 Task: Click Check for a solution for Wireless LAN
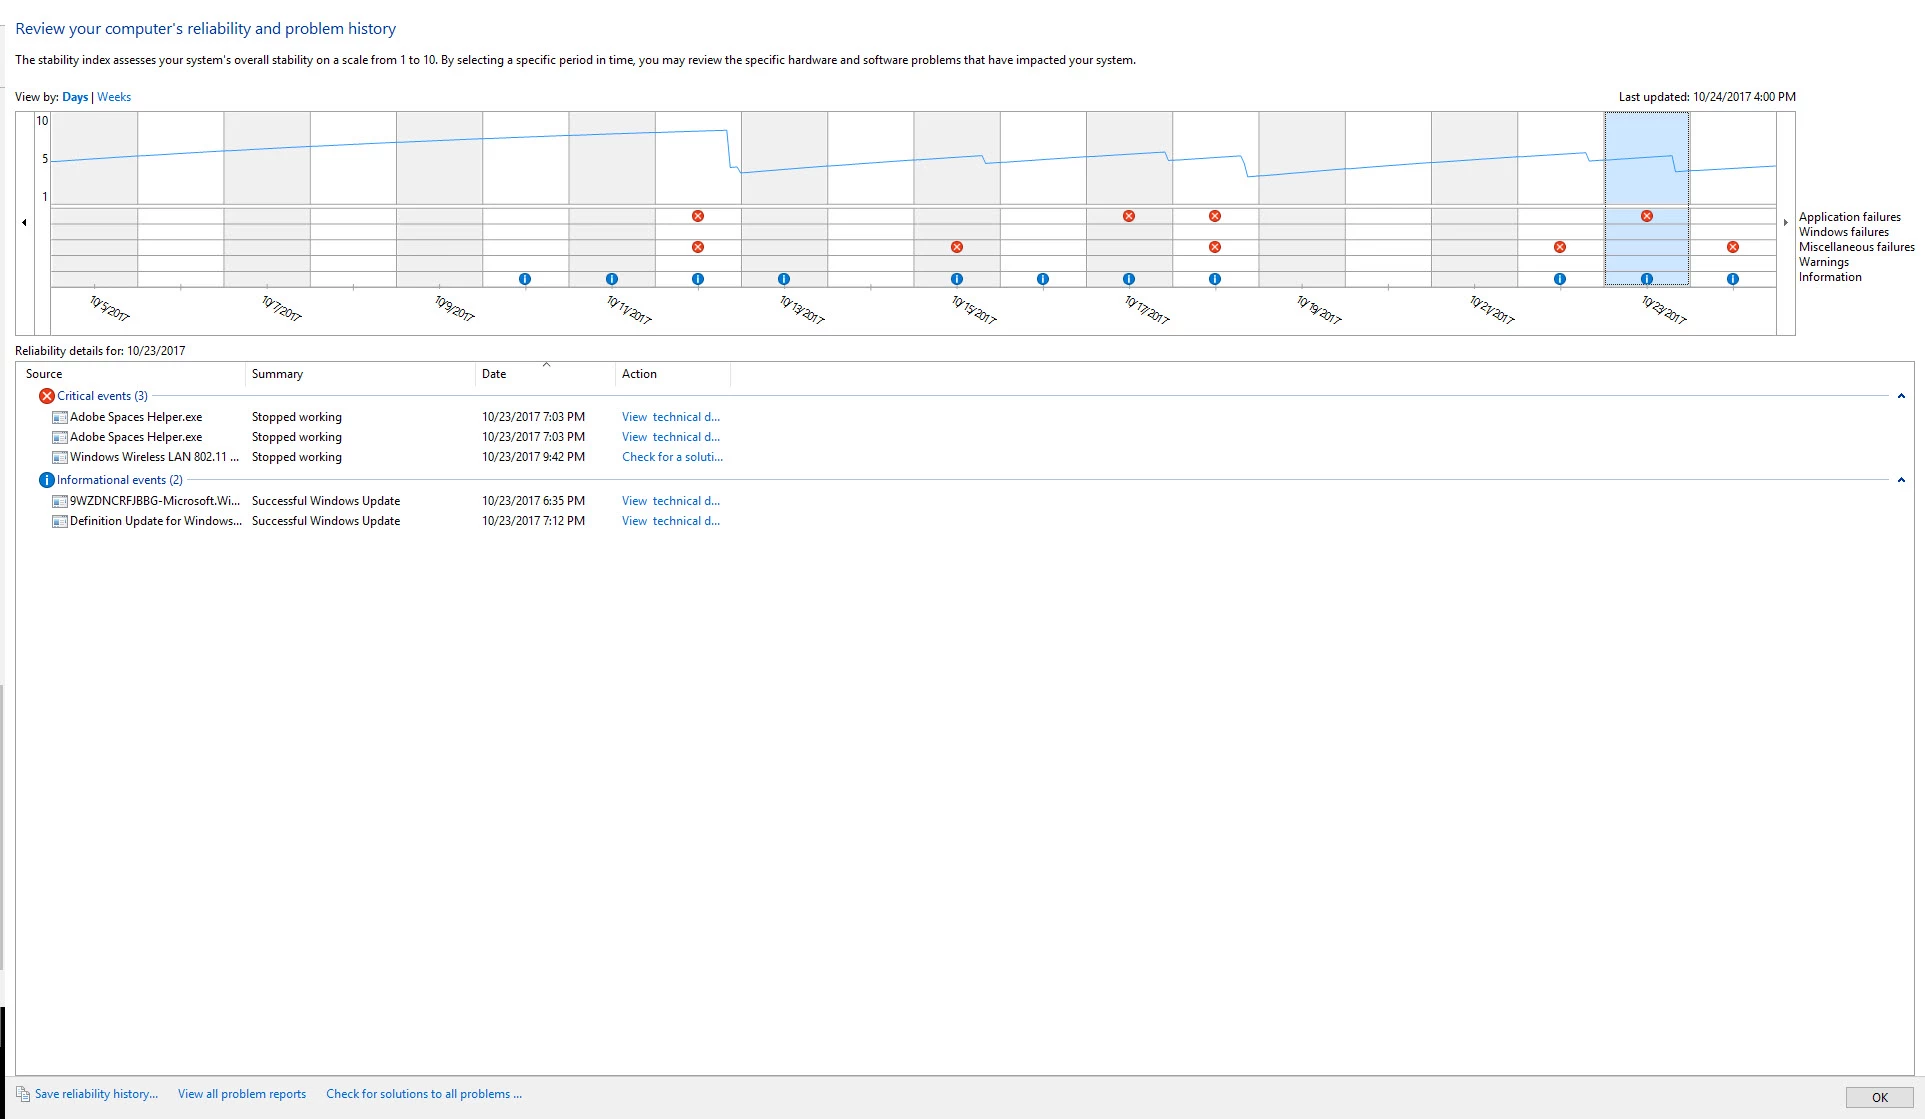pyautogui.click(x=671, y=457)
